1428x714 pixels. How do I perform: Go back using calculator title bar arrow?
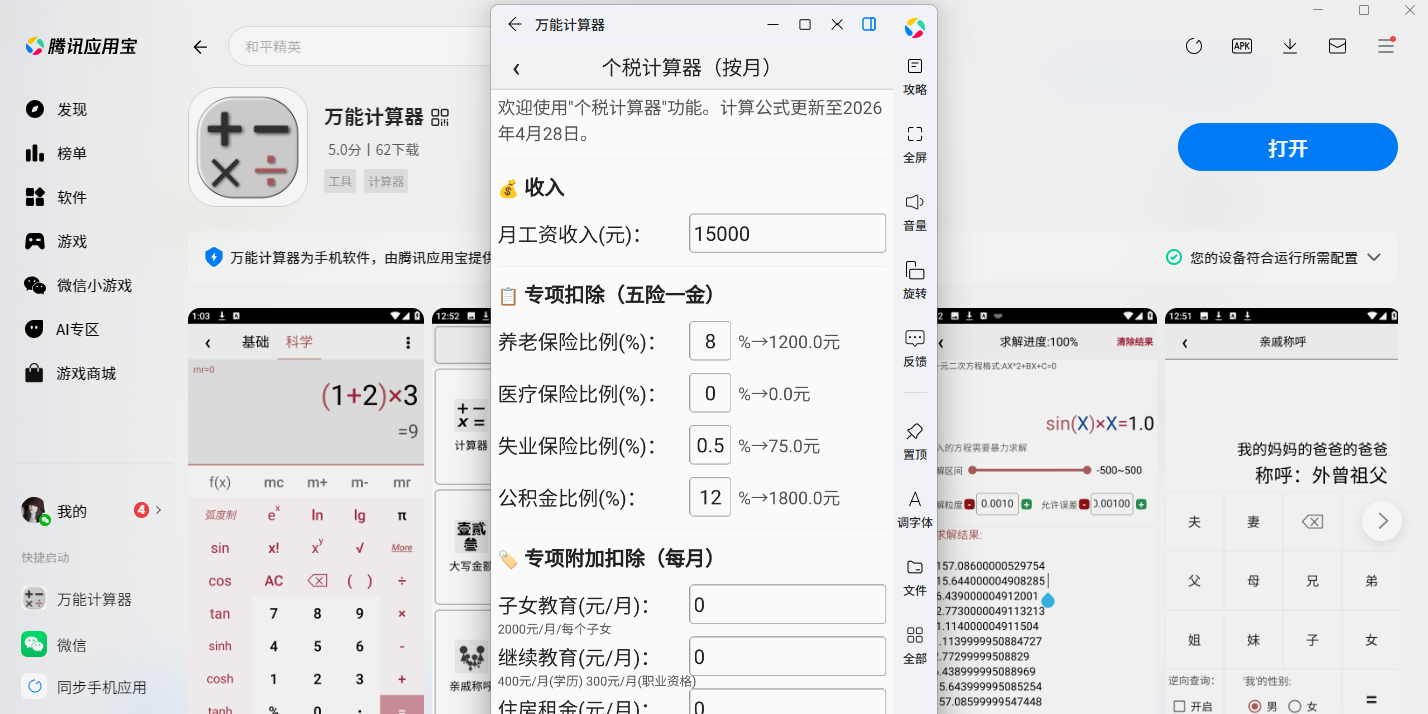point(515,24)
